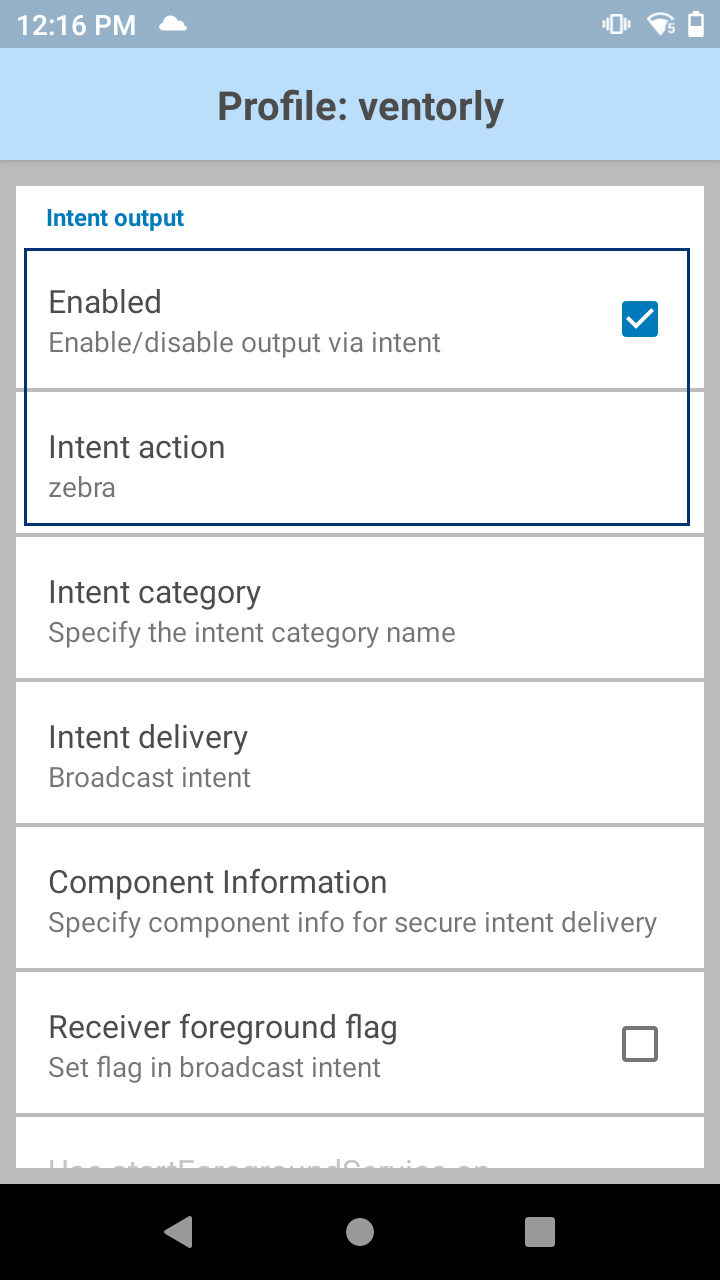Screen dimensions: 720x1280
Task: Tap the Intent output section header
Action: tap(115, 217)
